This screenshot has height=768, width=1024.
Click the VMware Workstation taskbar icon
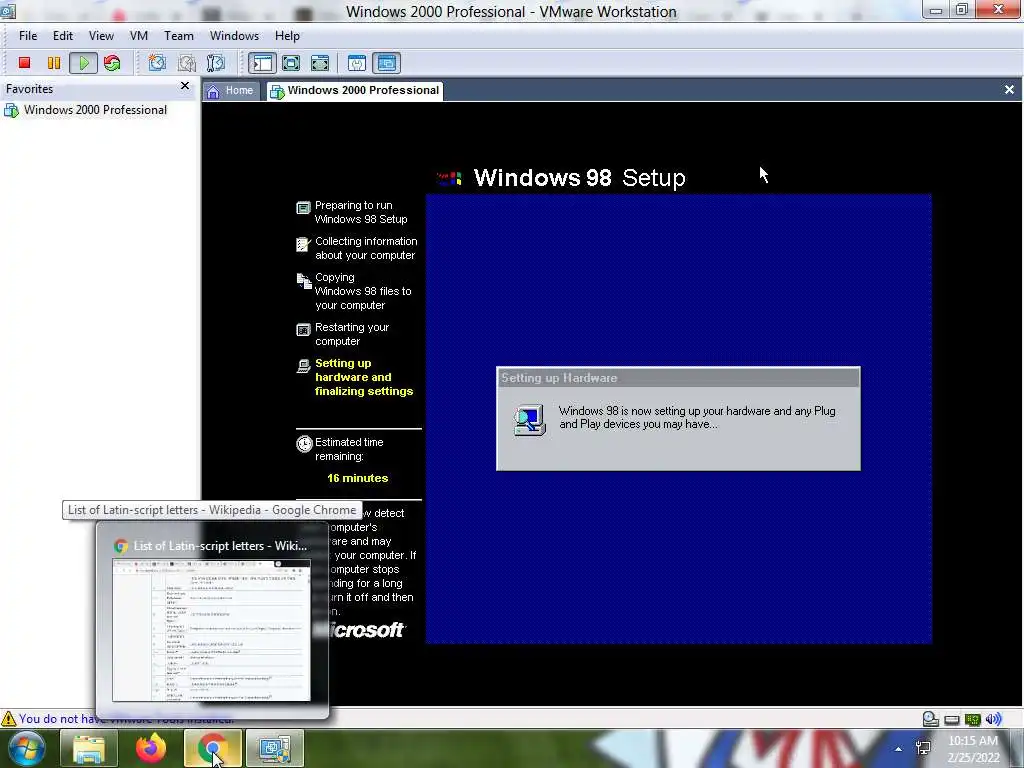tap(275, 748)
